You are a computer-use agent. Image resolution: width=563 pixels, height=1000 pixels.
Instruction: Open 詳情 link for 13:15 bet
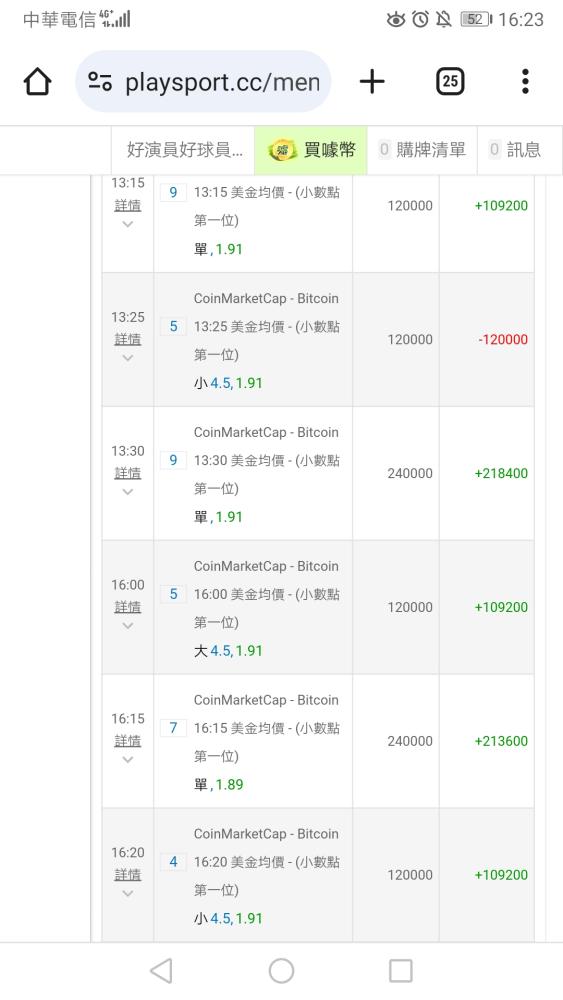128,205
